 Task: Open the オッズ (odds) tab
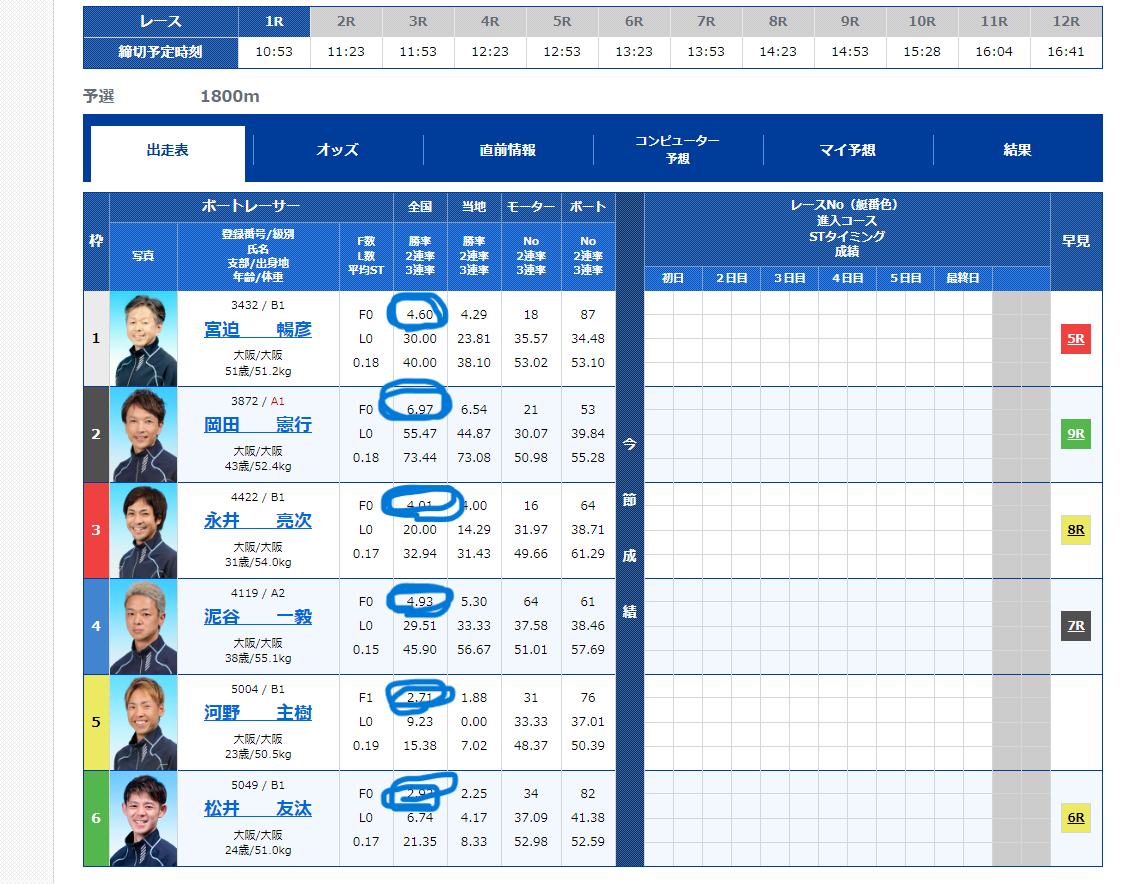click(x=340, y=148)
